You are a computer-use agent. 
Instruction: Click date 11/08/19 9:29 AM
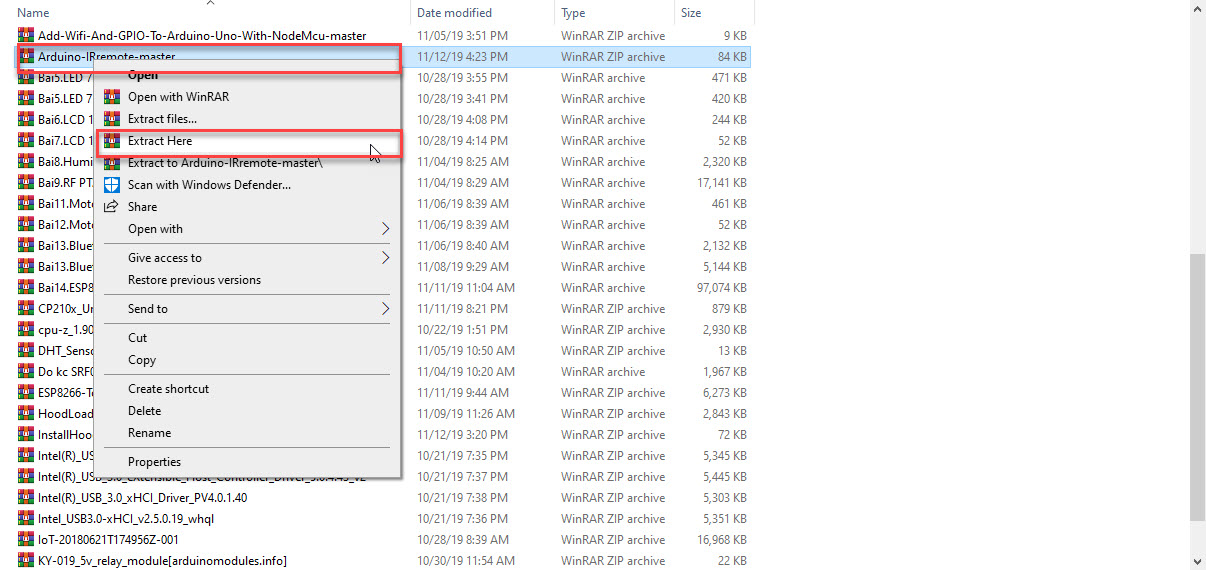pos(461,267)
